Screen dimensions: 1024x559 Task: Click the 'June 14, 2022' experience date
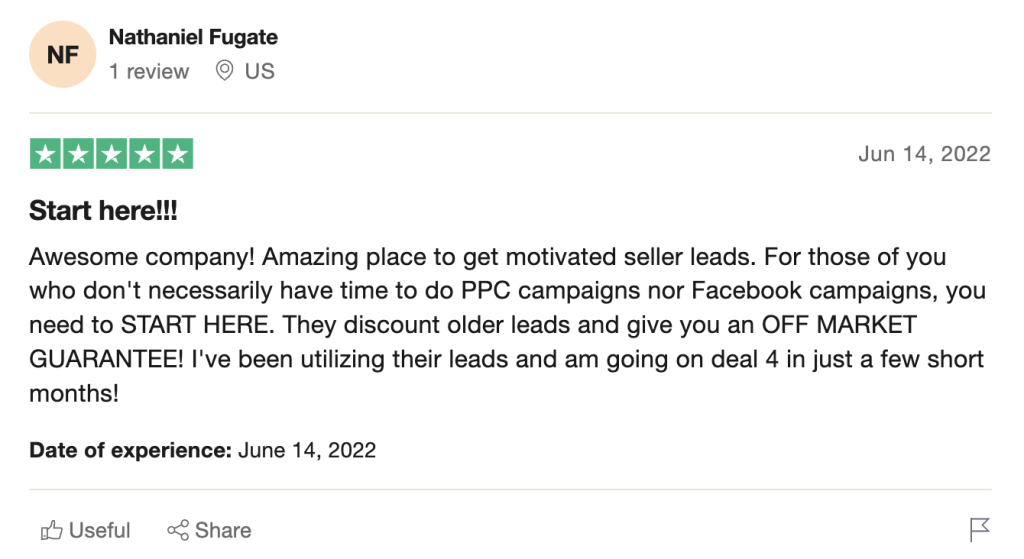(x=307, y=450)
